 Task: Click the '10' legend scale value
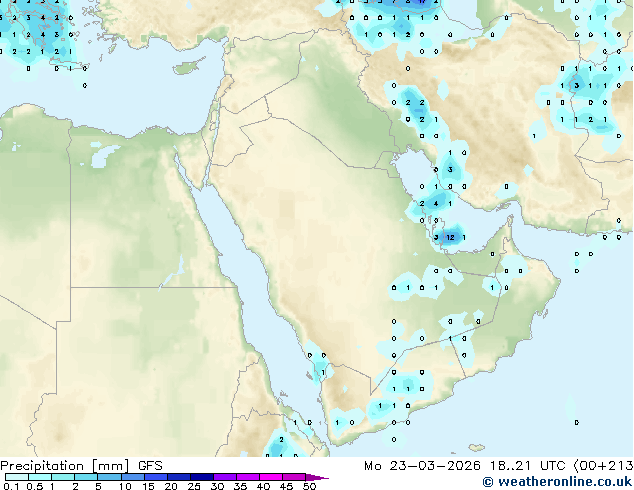[125, 486]
